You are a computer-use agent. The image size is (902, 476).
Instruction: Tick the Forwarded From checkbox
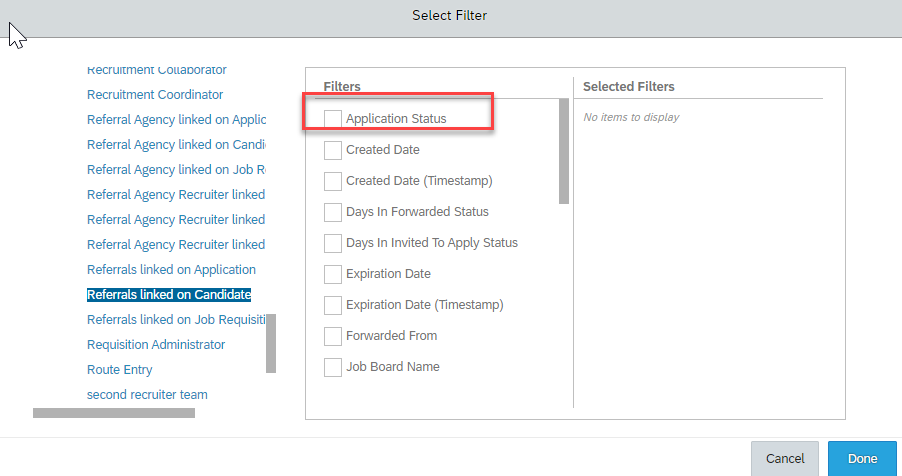(332, 336)
